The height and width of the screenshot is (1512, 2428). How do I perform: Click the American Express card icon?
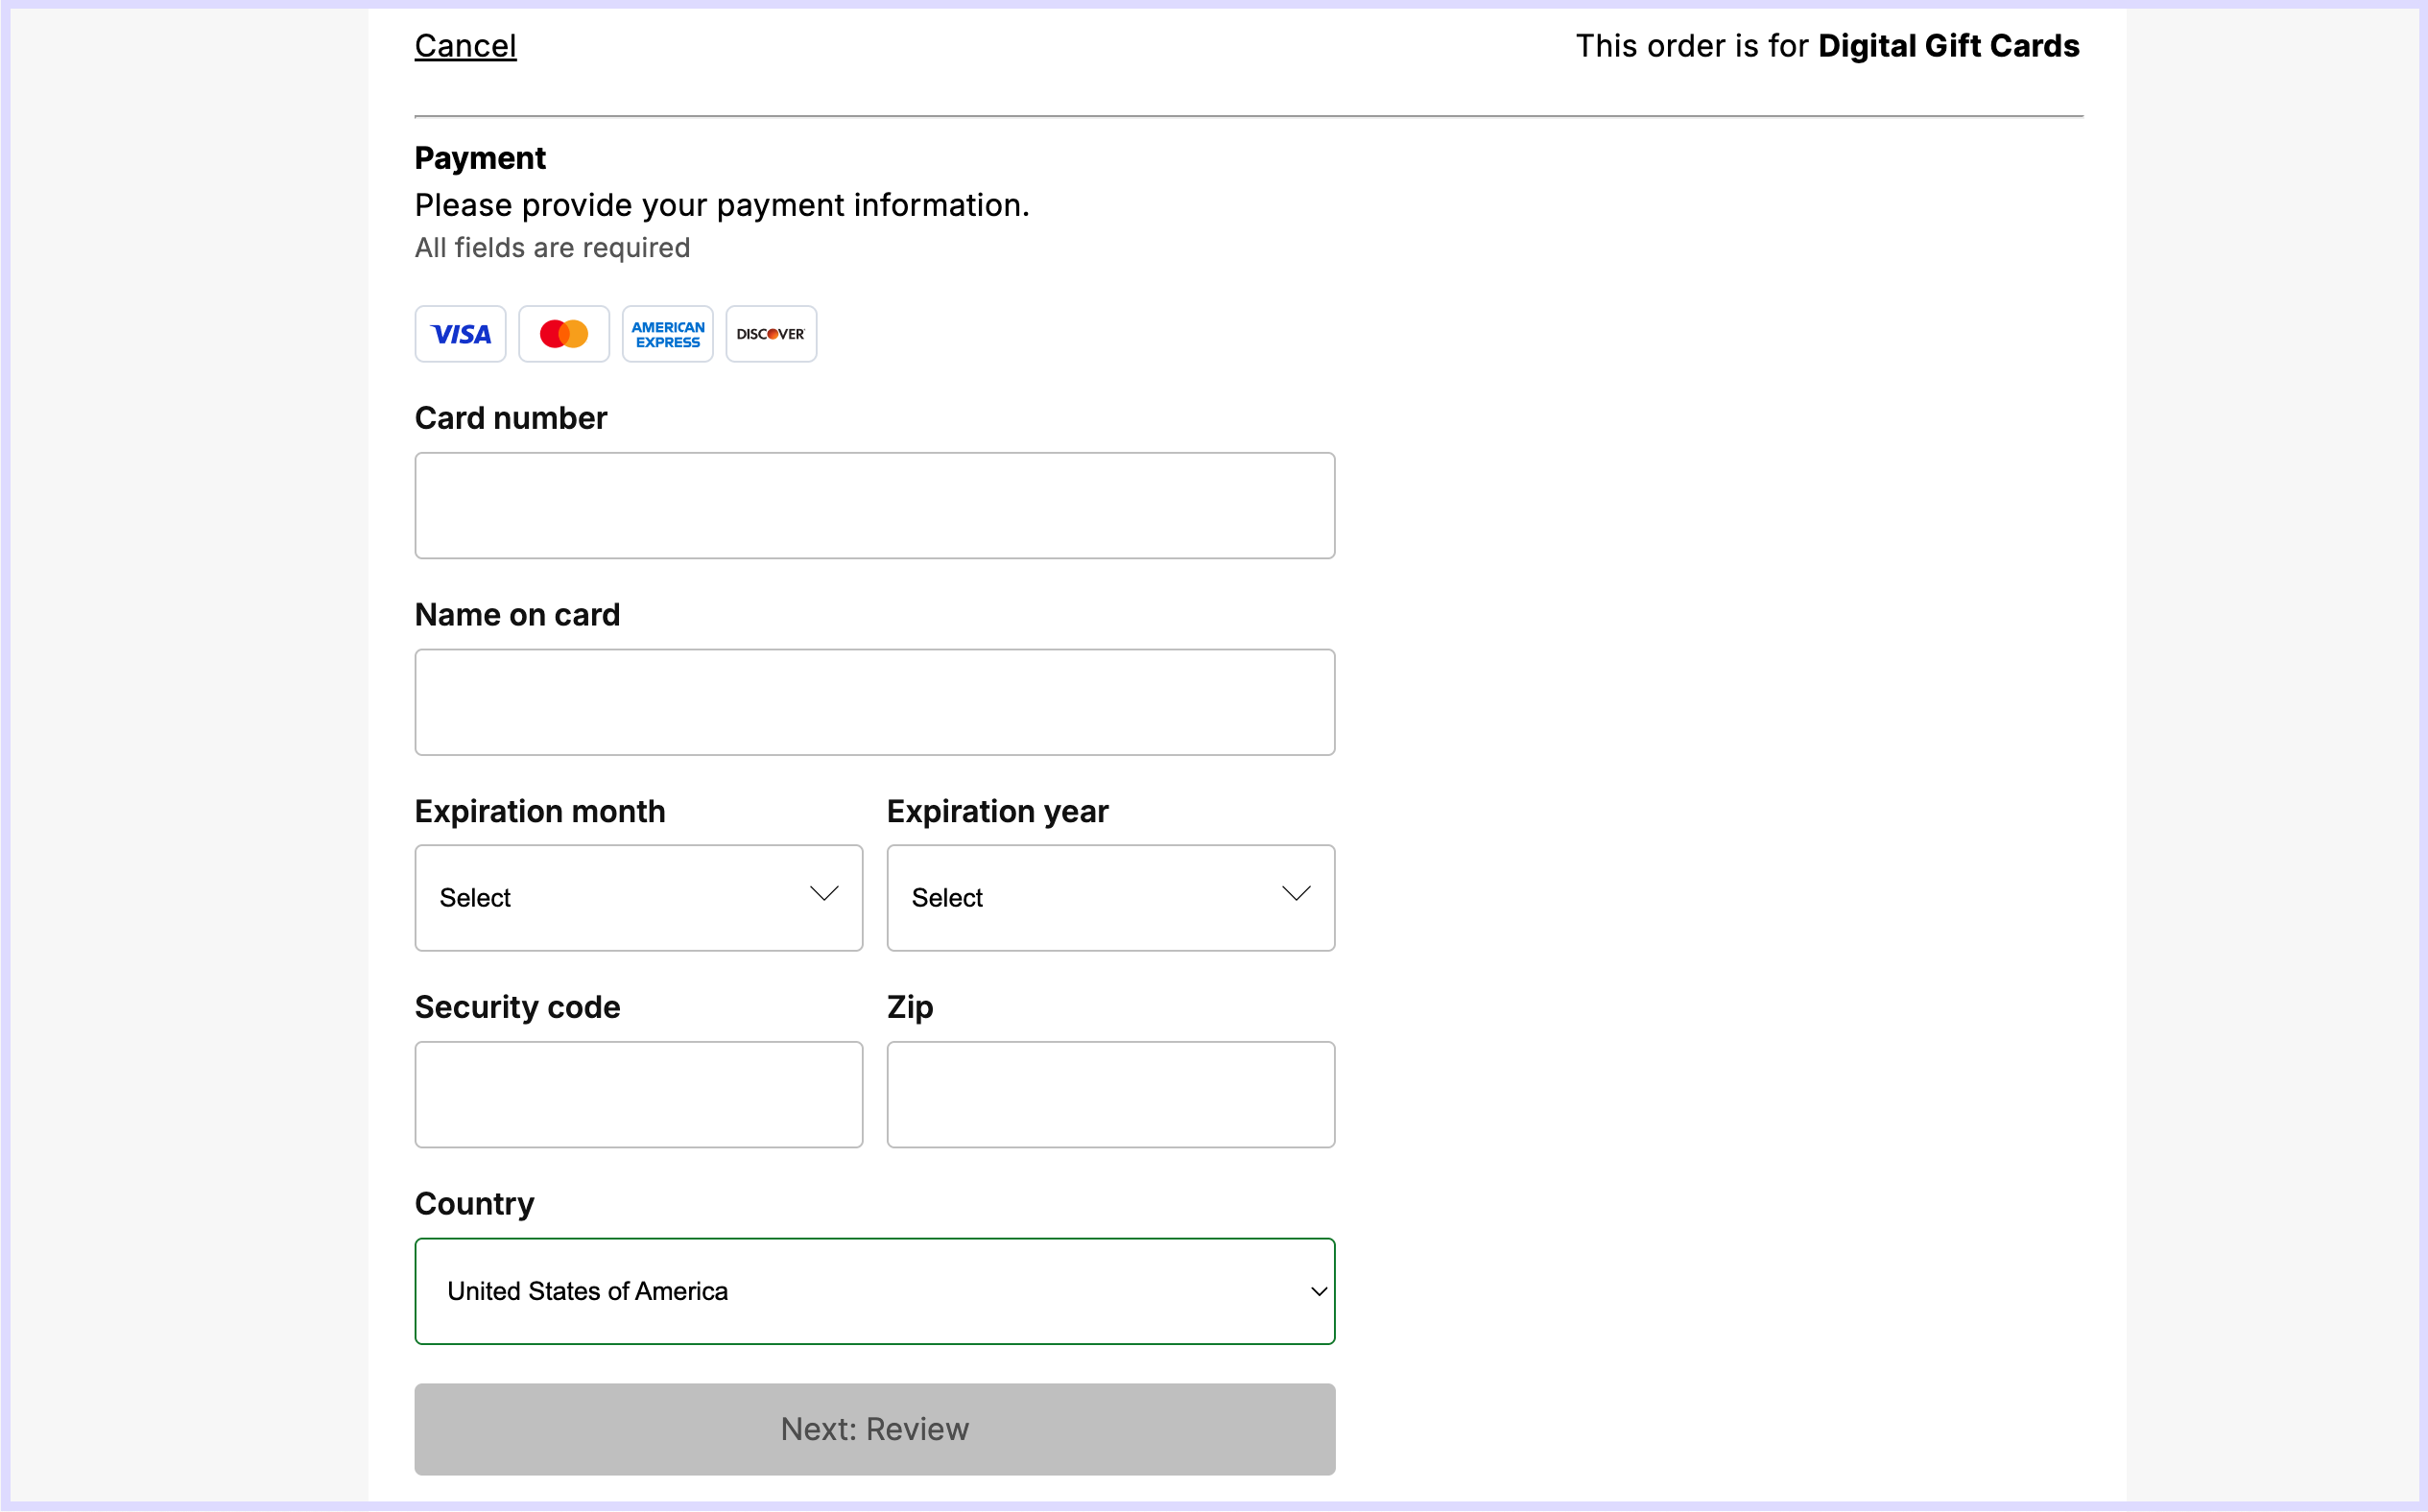click(667, 334)
